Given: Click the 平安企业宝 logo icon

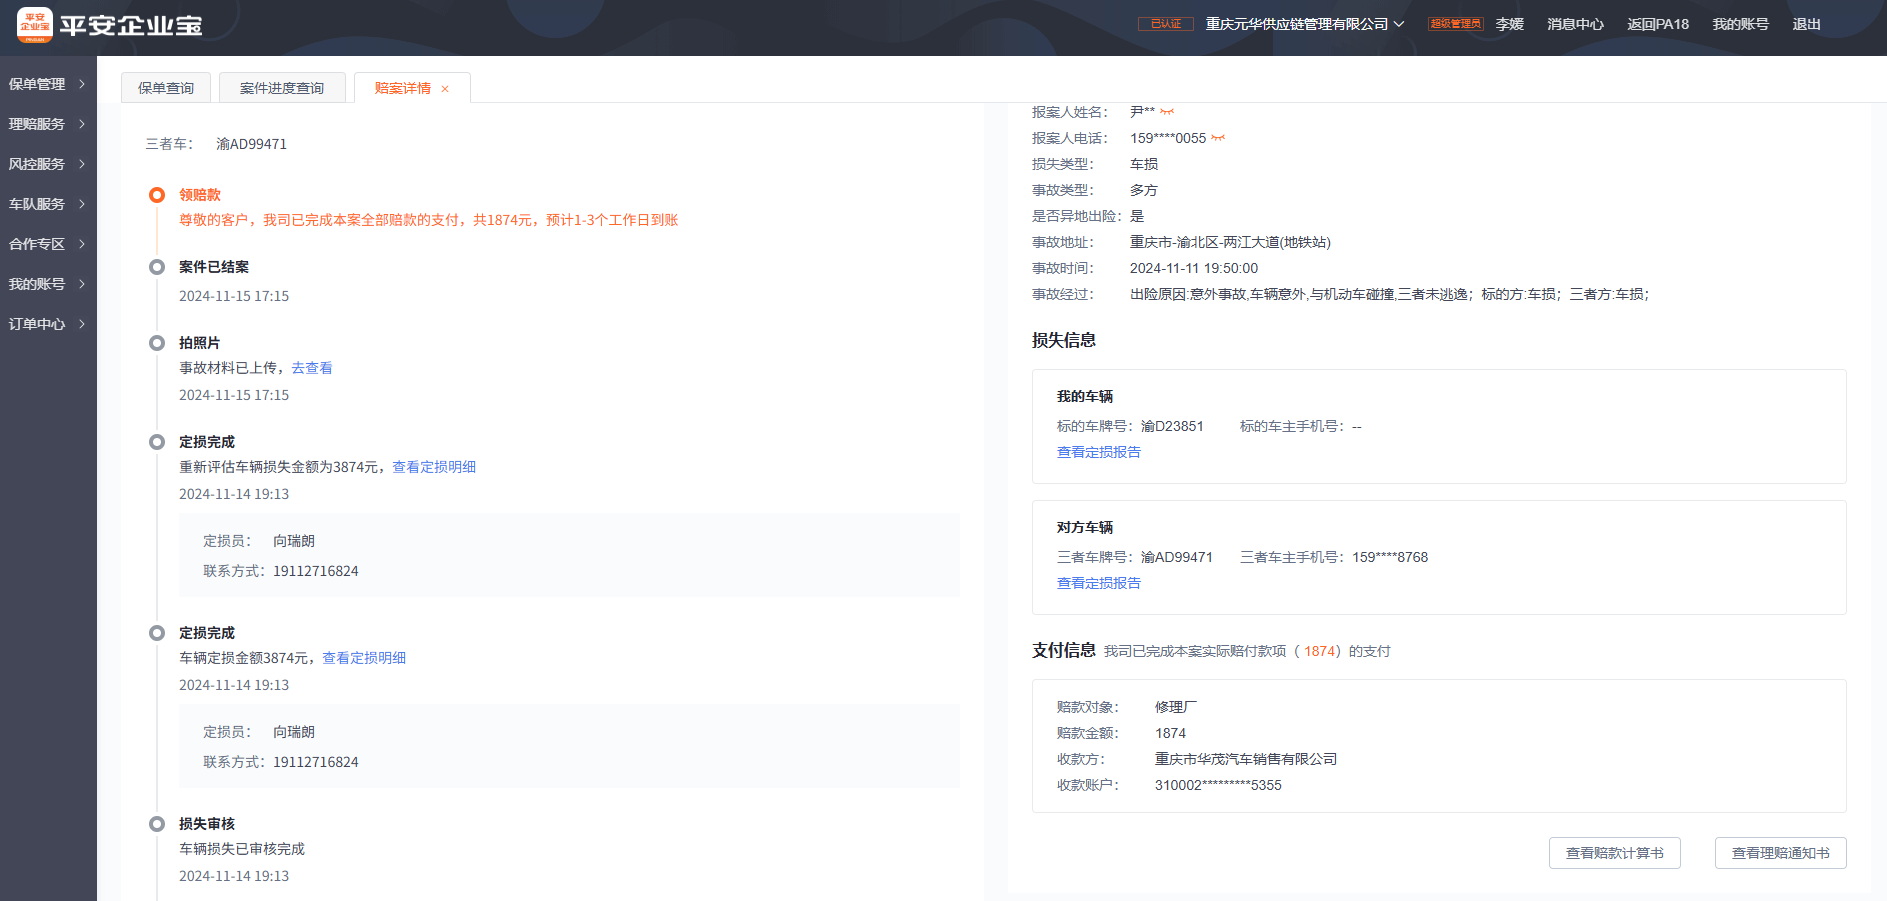Looking at the screenshot, I should coord(35,25).
